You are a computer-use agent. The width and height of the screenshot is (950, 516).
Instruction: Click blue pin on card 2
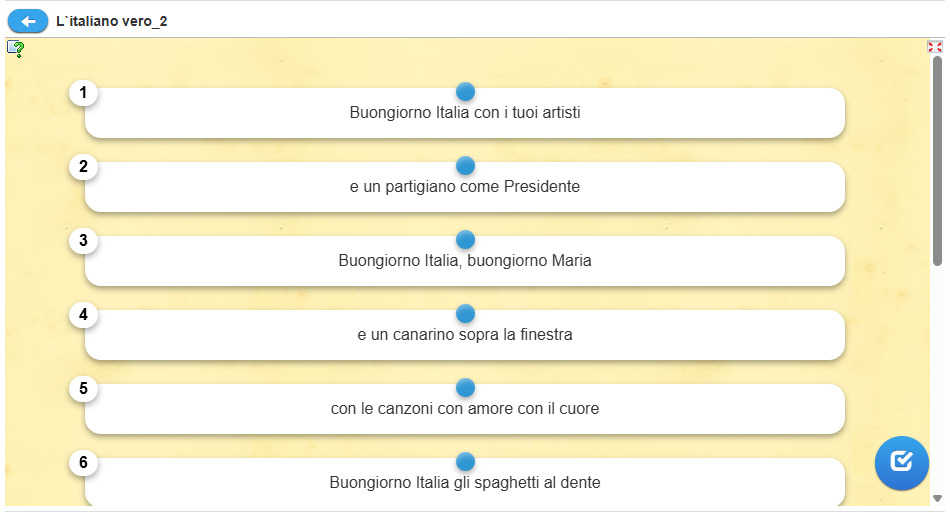pyautogui.click(x=465, y=166)
